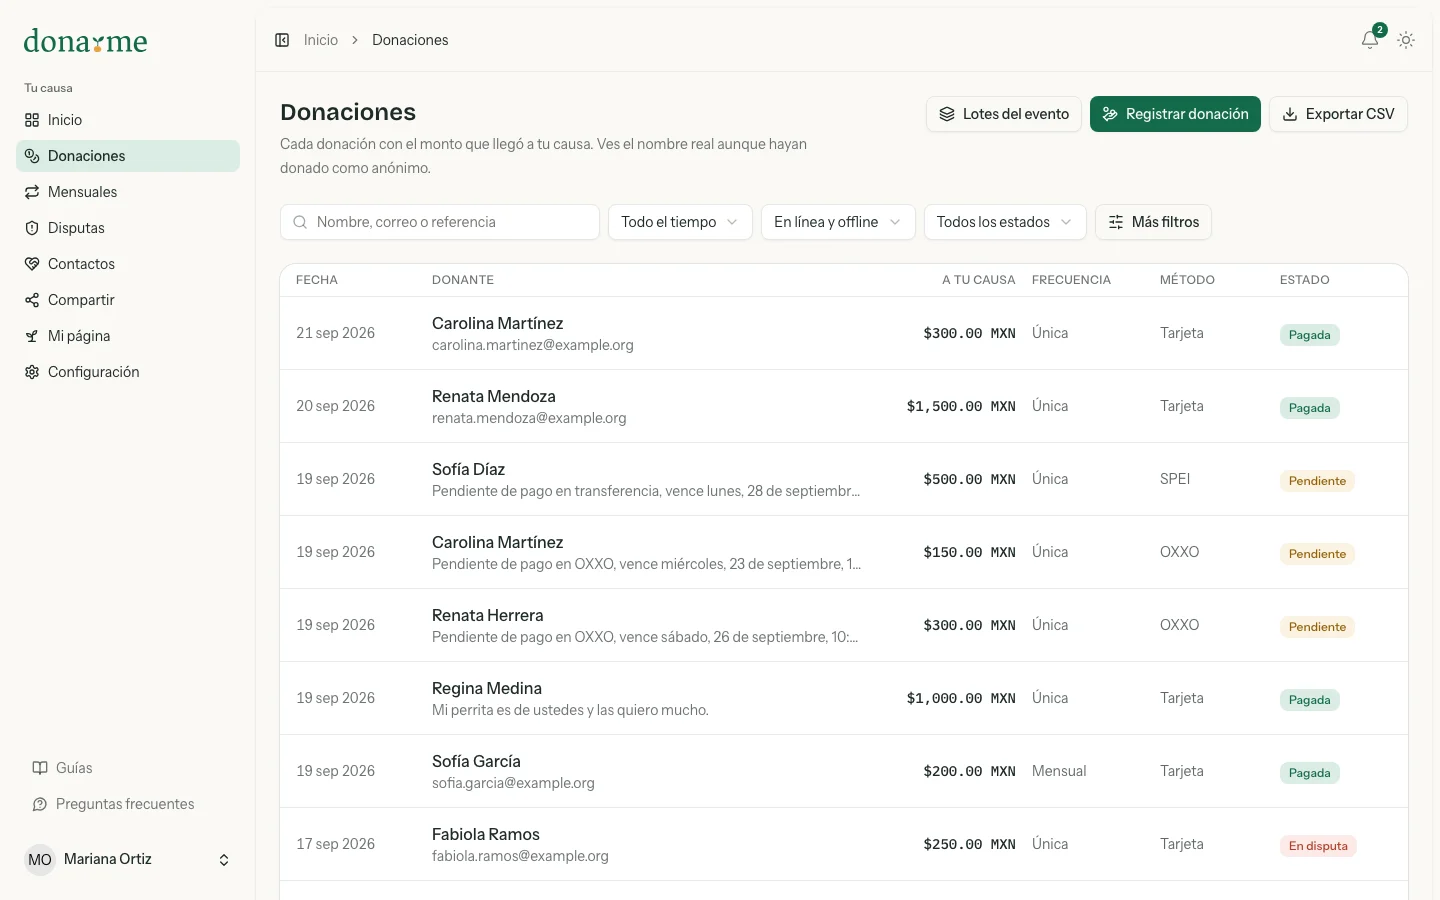Viewport: 1440px width, 900px height.
Task: Open Inicio in the sidebar
Action: click(x=128, y=120)
